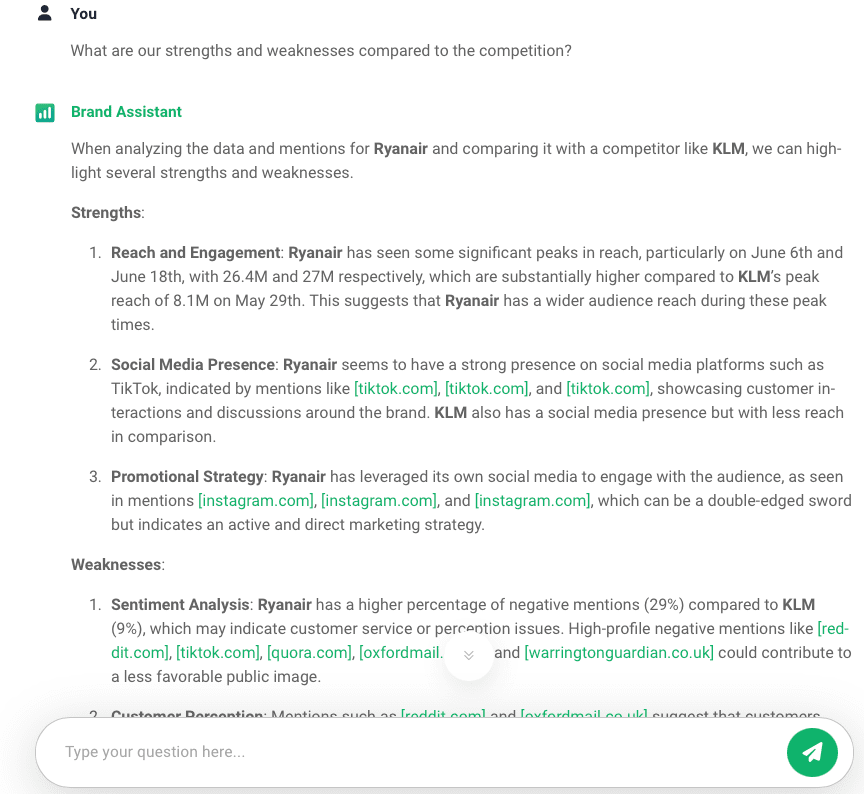The width and height of the screenshot is (864, 794).
Task: Open the first tiktok.com link under Social Media Presence
Action: tap(396, 388)
